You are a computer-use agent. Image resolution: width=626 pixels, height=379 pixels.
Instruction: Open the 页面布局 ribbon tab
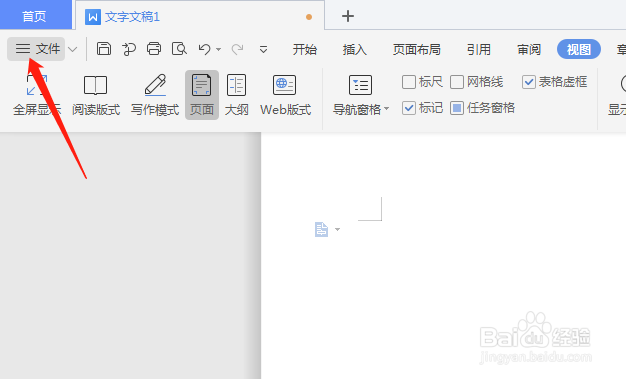[416, 50]
